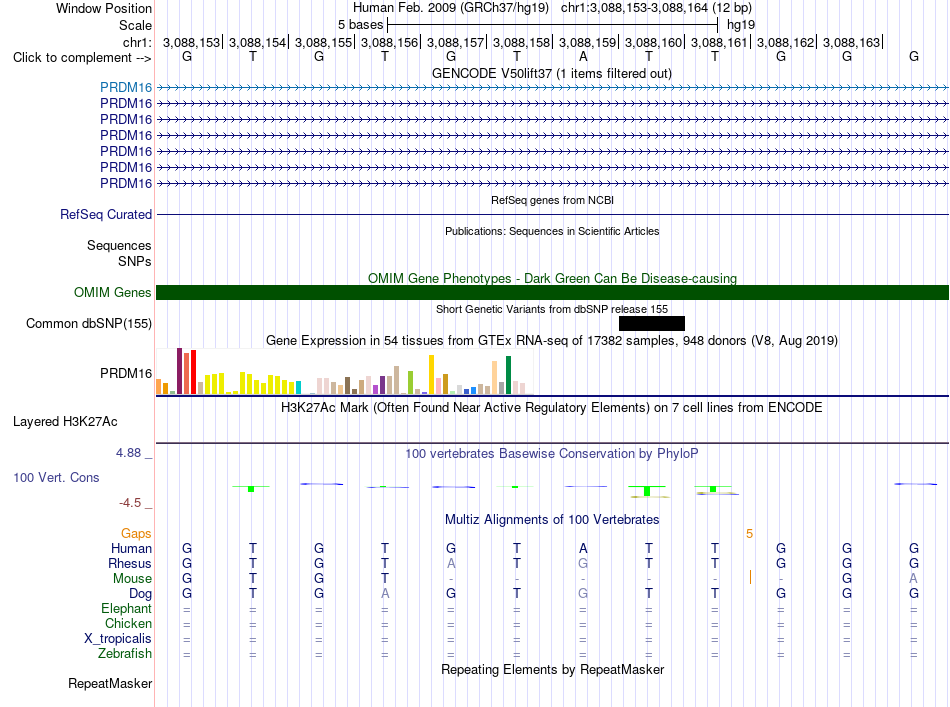Click the tallest maroon GTEx expression bar
This screenshot has height=707, width=950.
pyautogui.click(x=179, y=371)
